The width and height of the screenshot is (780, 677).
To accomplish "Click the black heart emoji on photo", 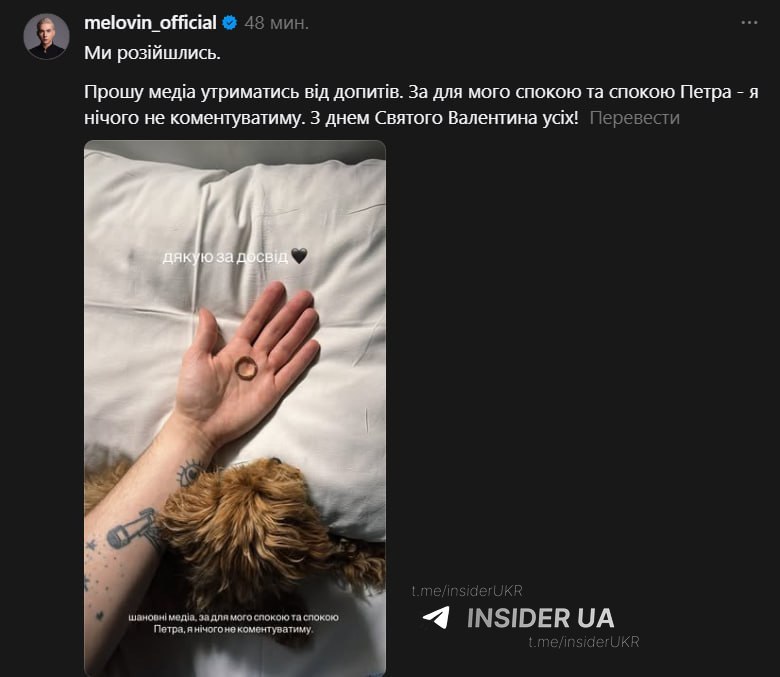I will pos(299,256).
